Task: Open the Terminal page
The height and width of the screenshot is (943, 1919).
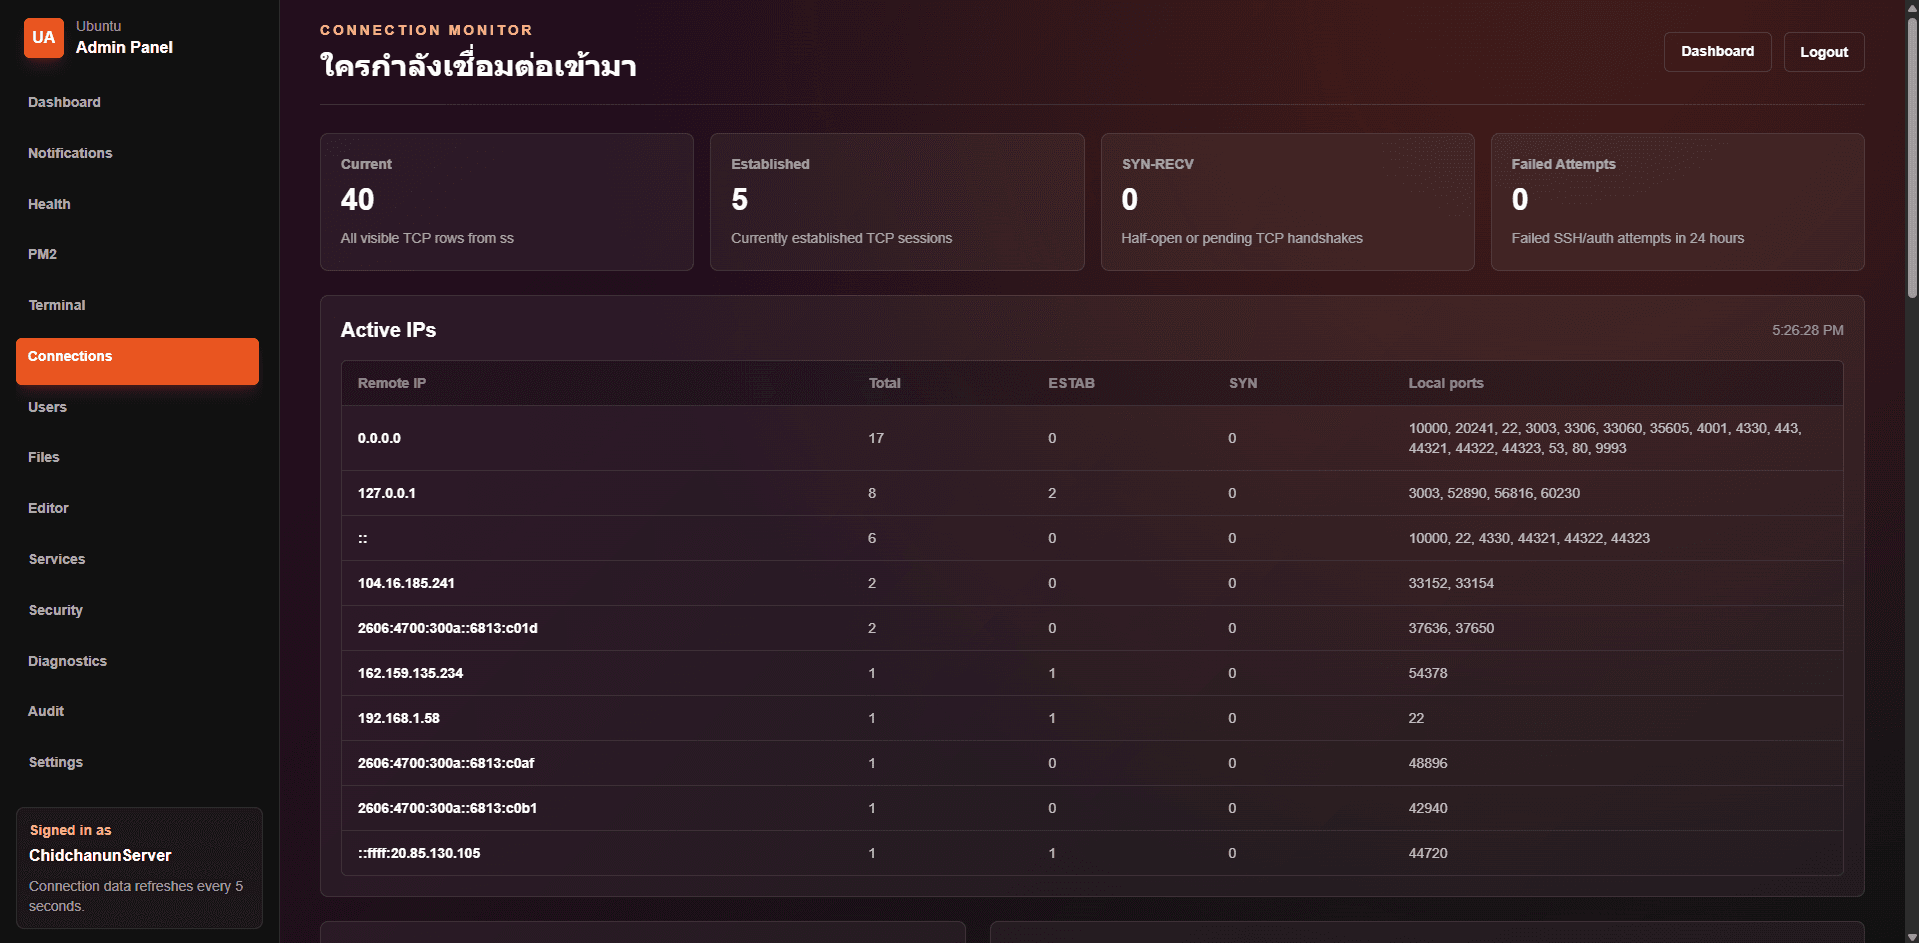Action: [57, 305]
